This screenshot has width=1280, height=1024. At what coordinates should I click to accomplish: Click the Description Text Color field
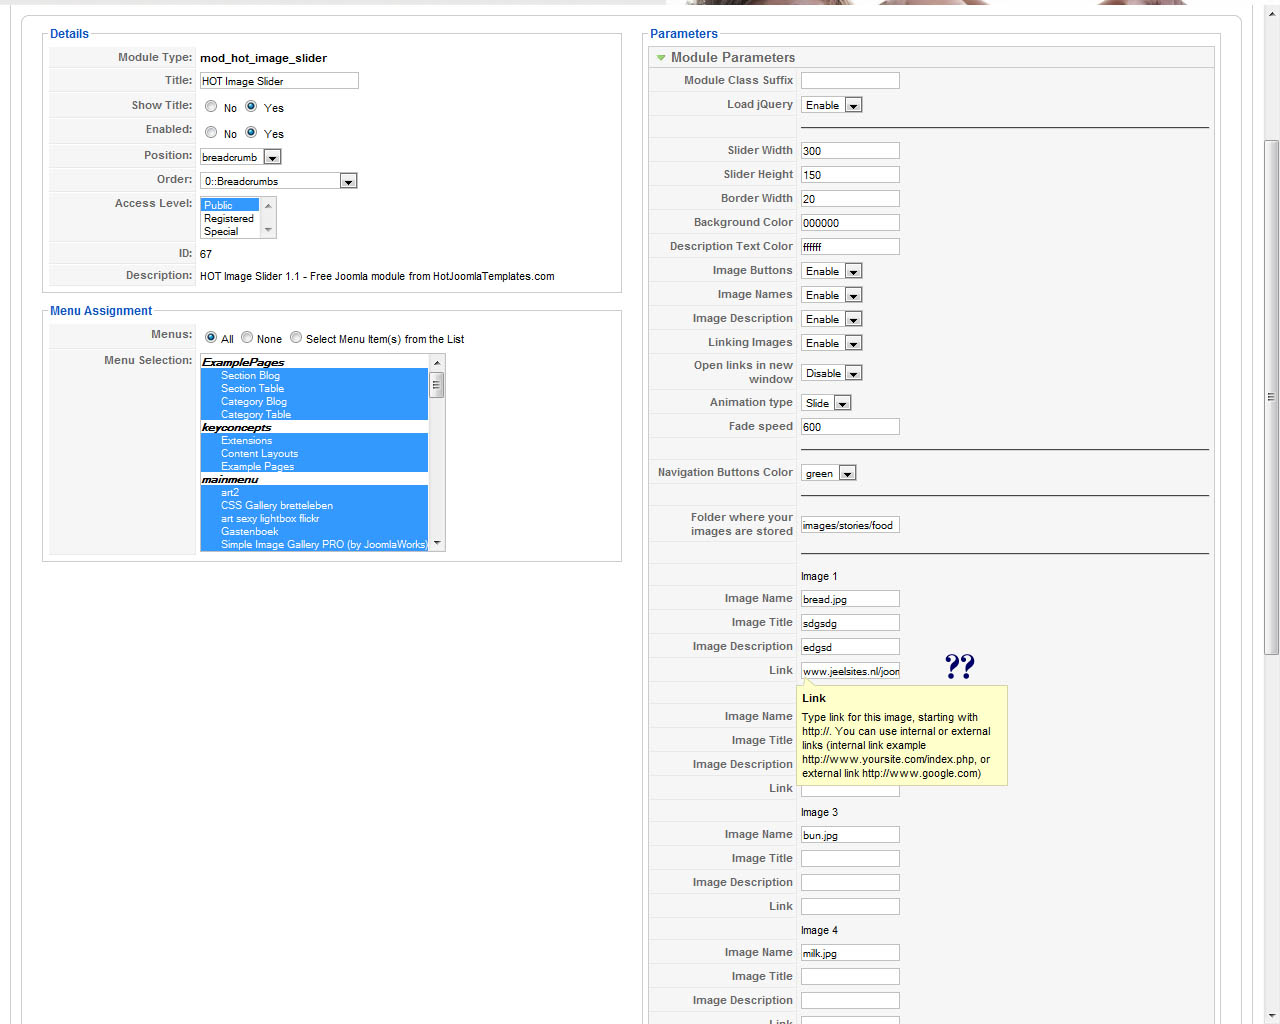click(850, 246)
